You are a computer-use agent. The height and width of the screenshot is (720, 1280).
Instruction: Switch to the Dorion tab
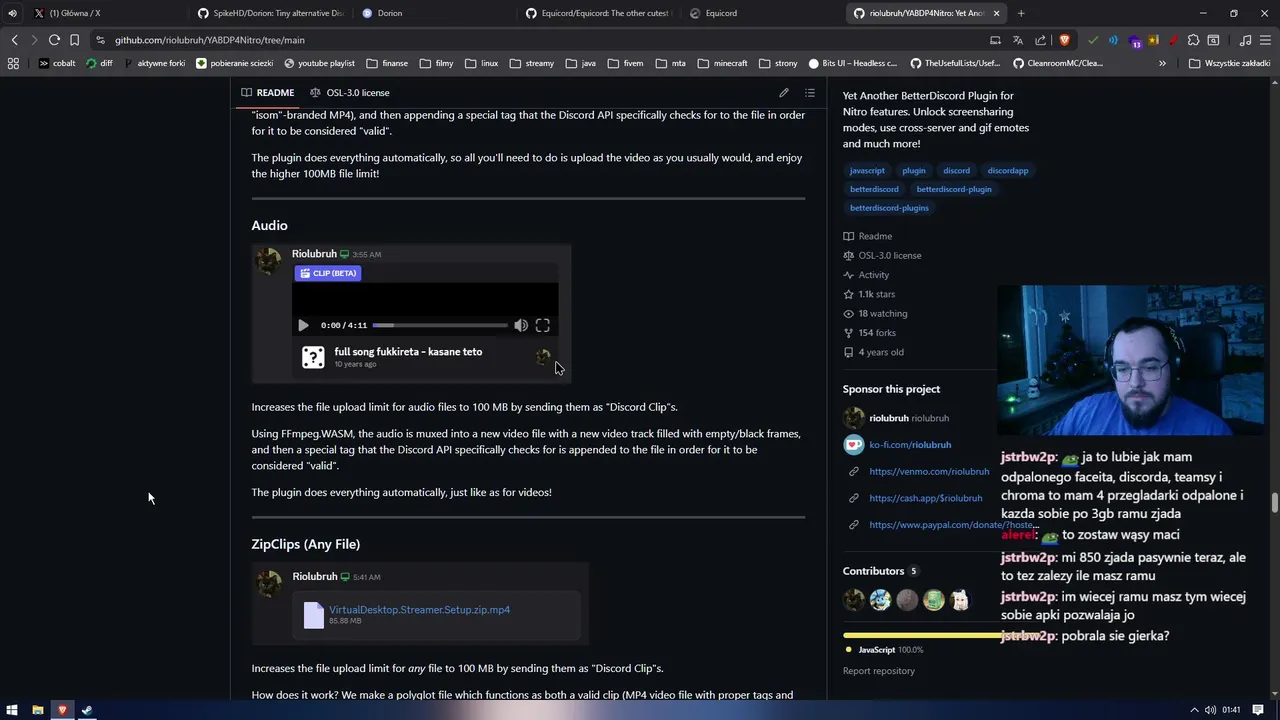pyautogui.click(x=435, y=13)
